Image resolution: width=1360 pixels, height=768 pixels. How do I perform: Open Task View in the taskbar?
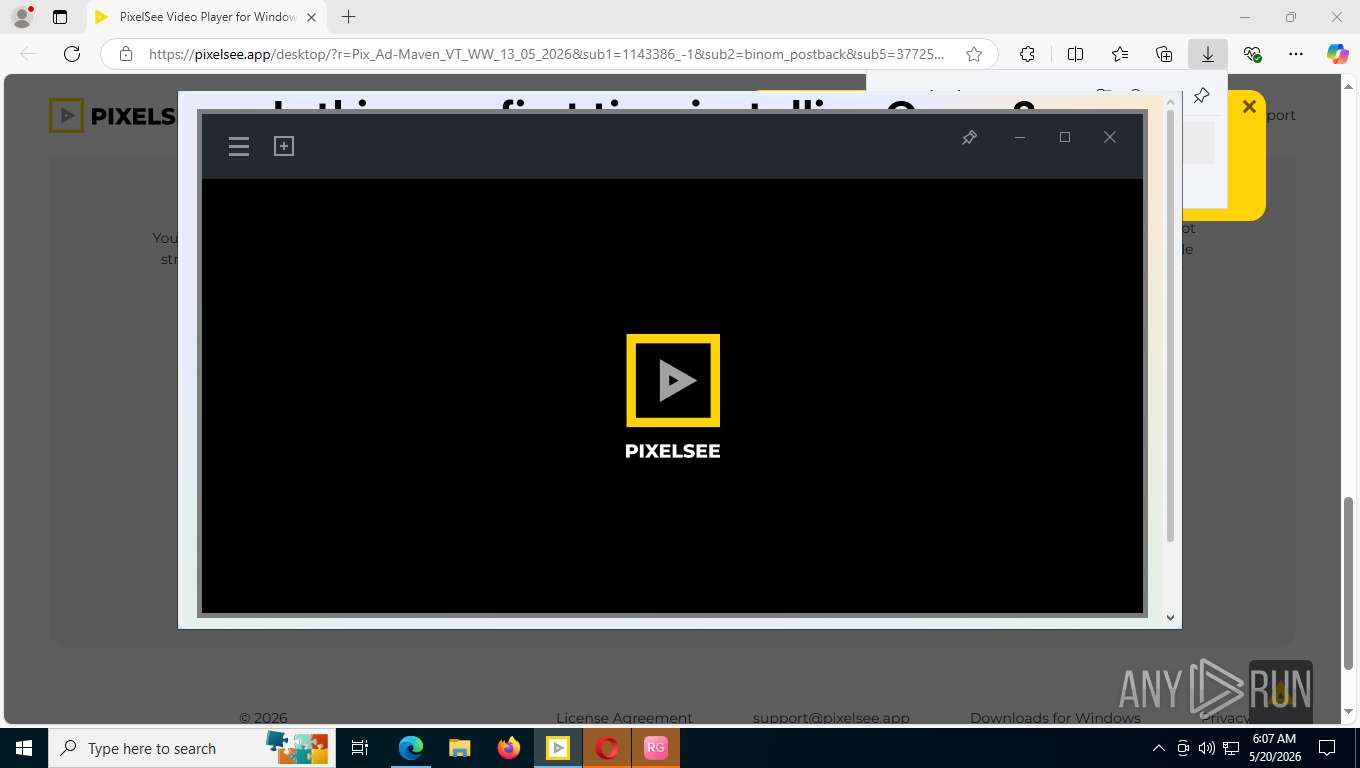tap(360, 748)
